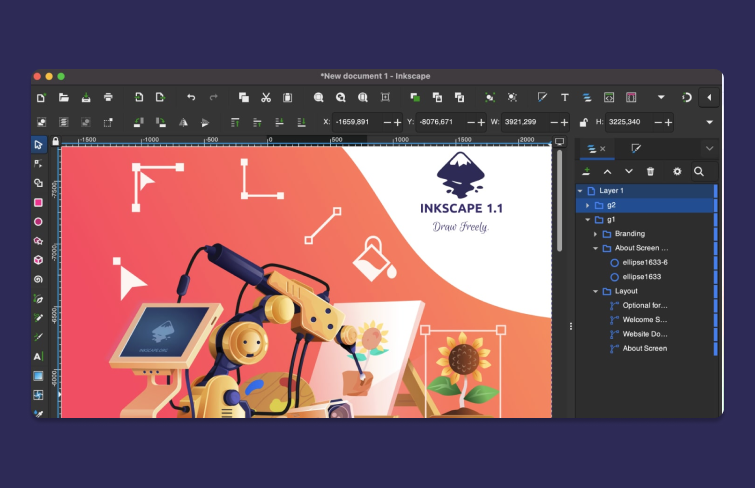Paste from clipboard icon

pyautogui.click(x=287, y=98)
